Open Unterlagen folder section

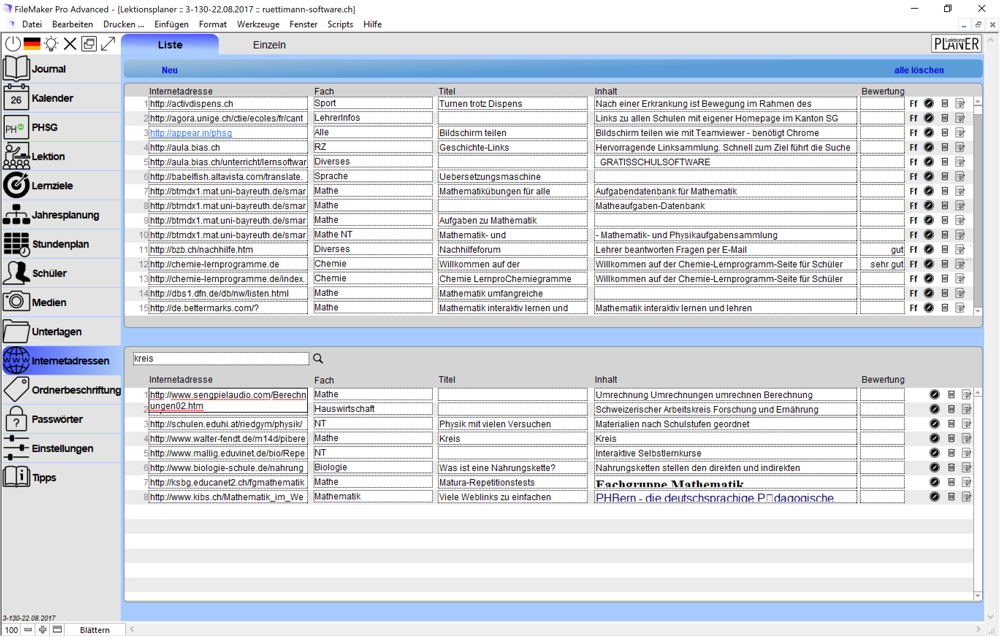coord(61,332)
